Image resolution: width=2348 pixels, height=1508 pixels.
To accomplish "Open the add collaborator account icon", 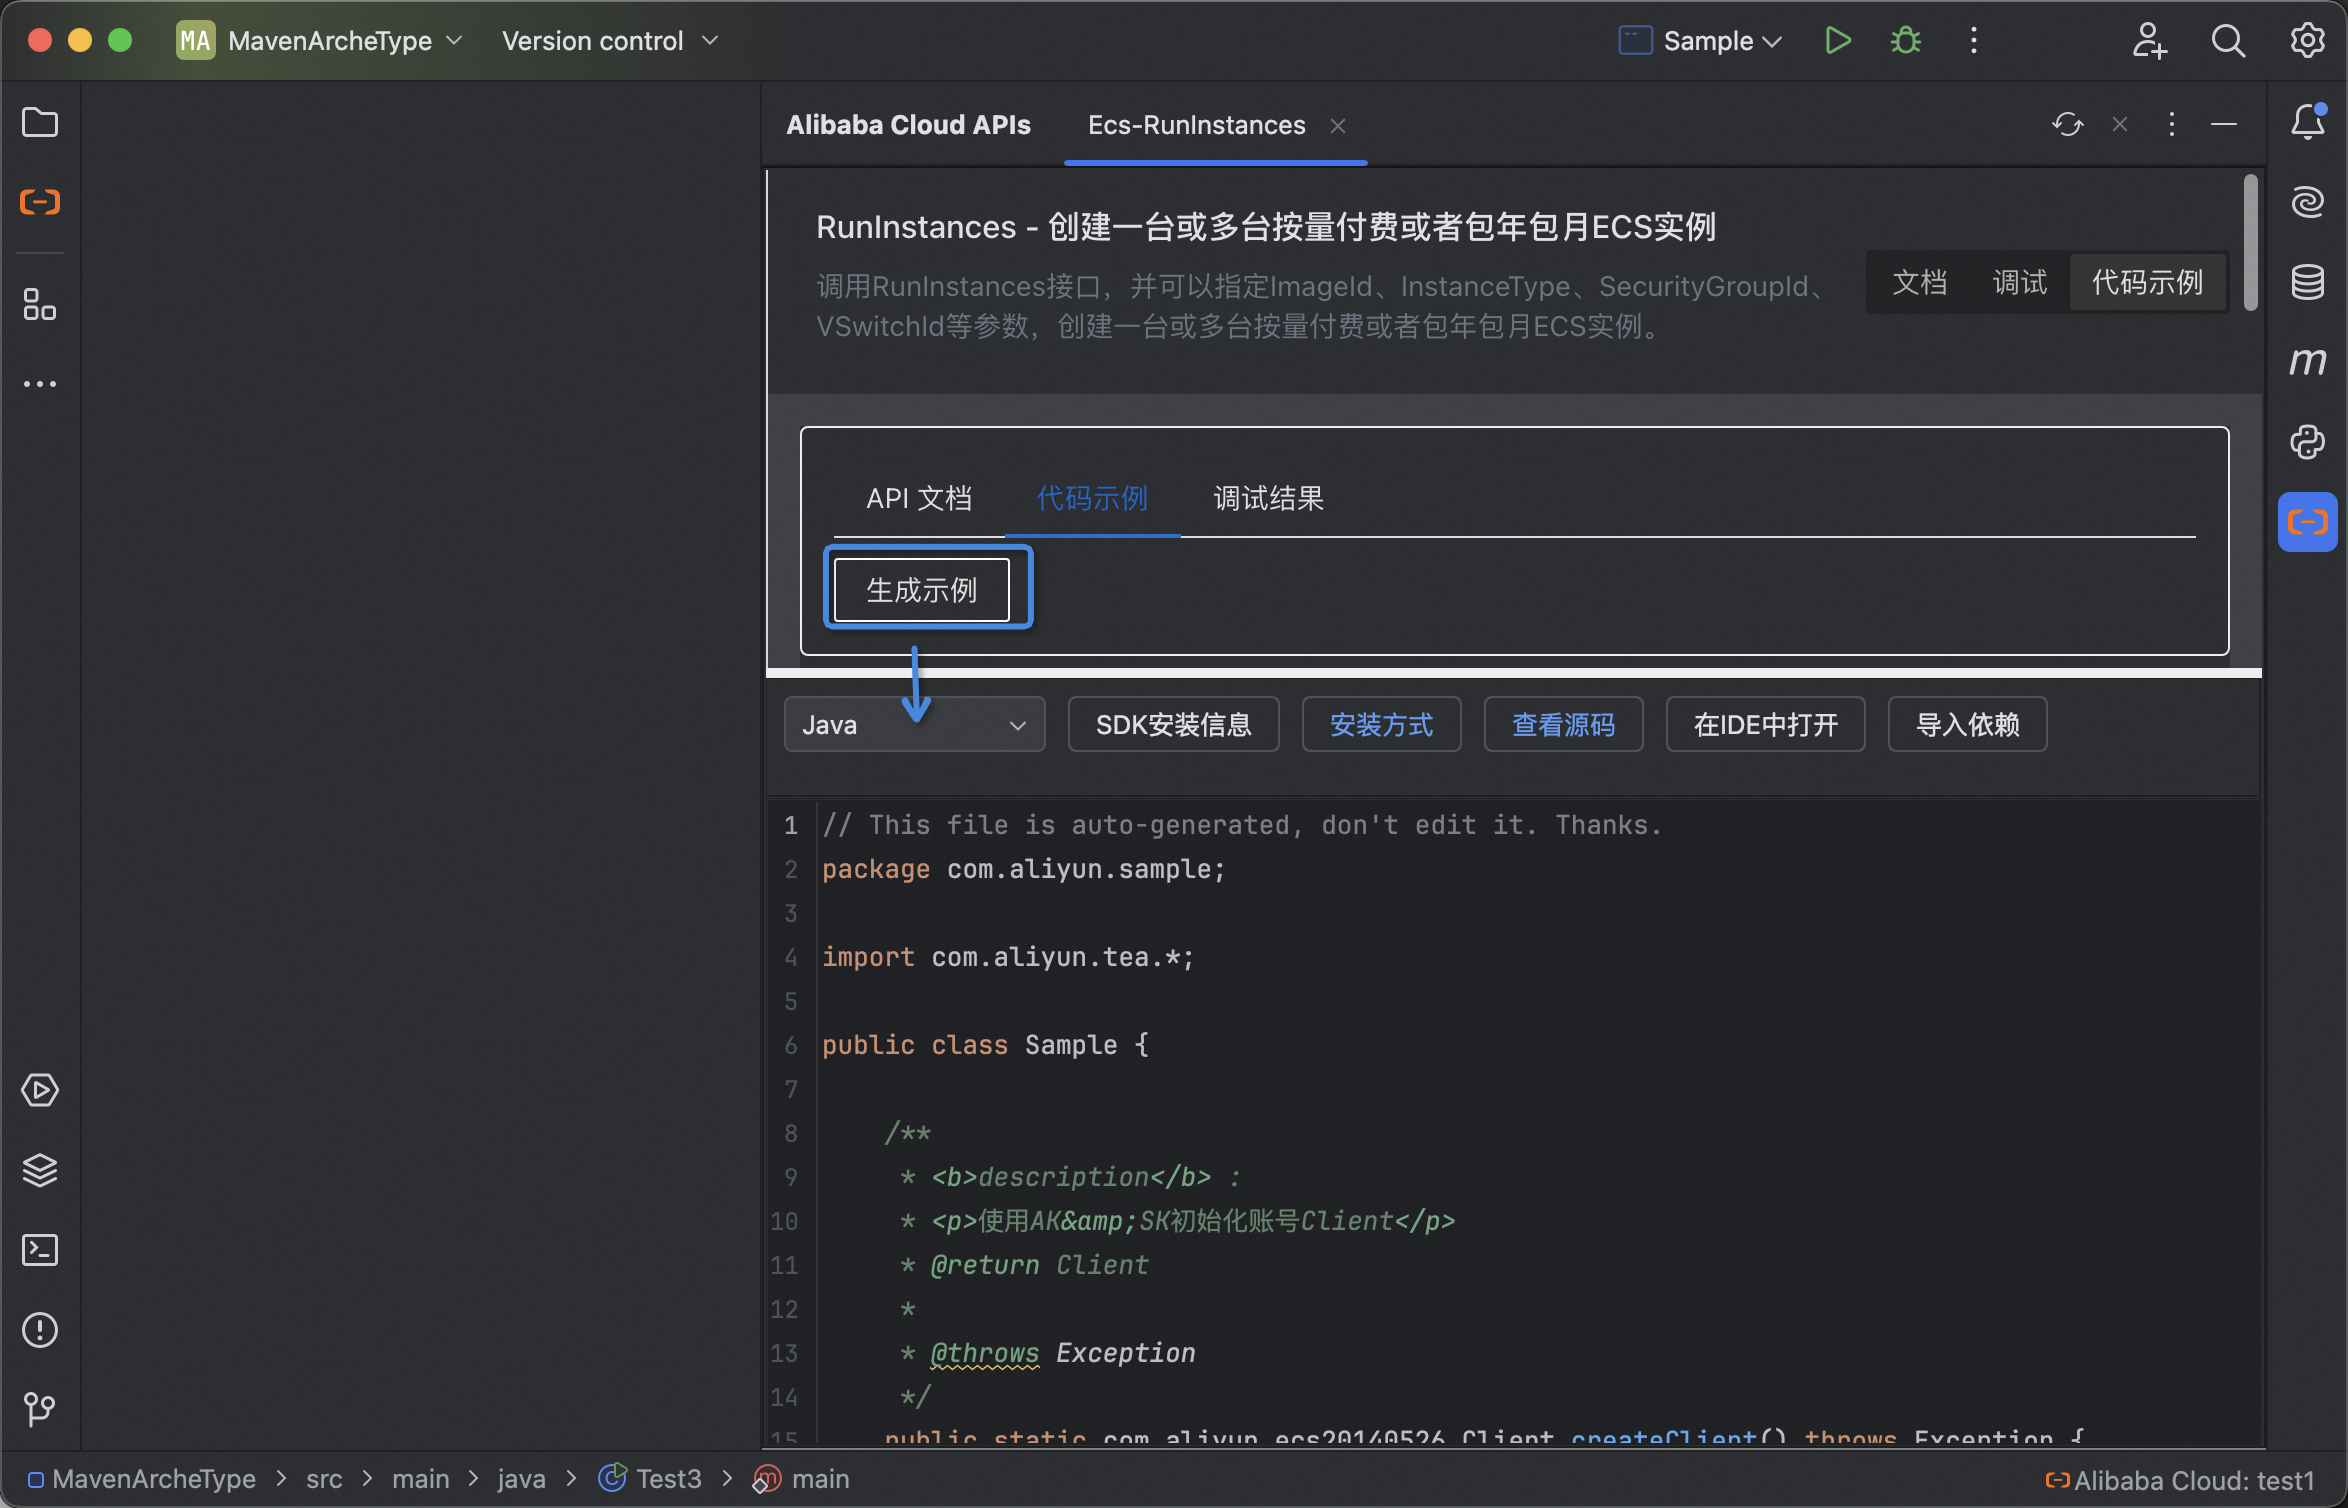I will click(x=2148, y=41).
